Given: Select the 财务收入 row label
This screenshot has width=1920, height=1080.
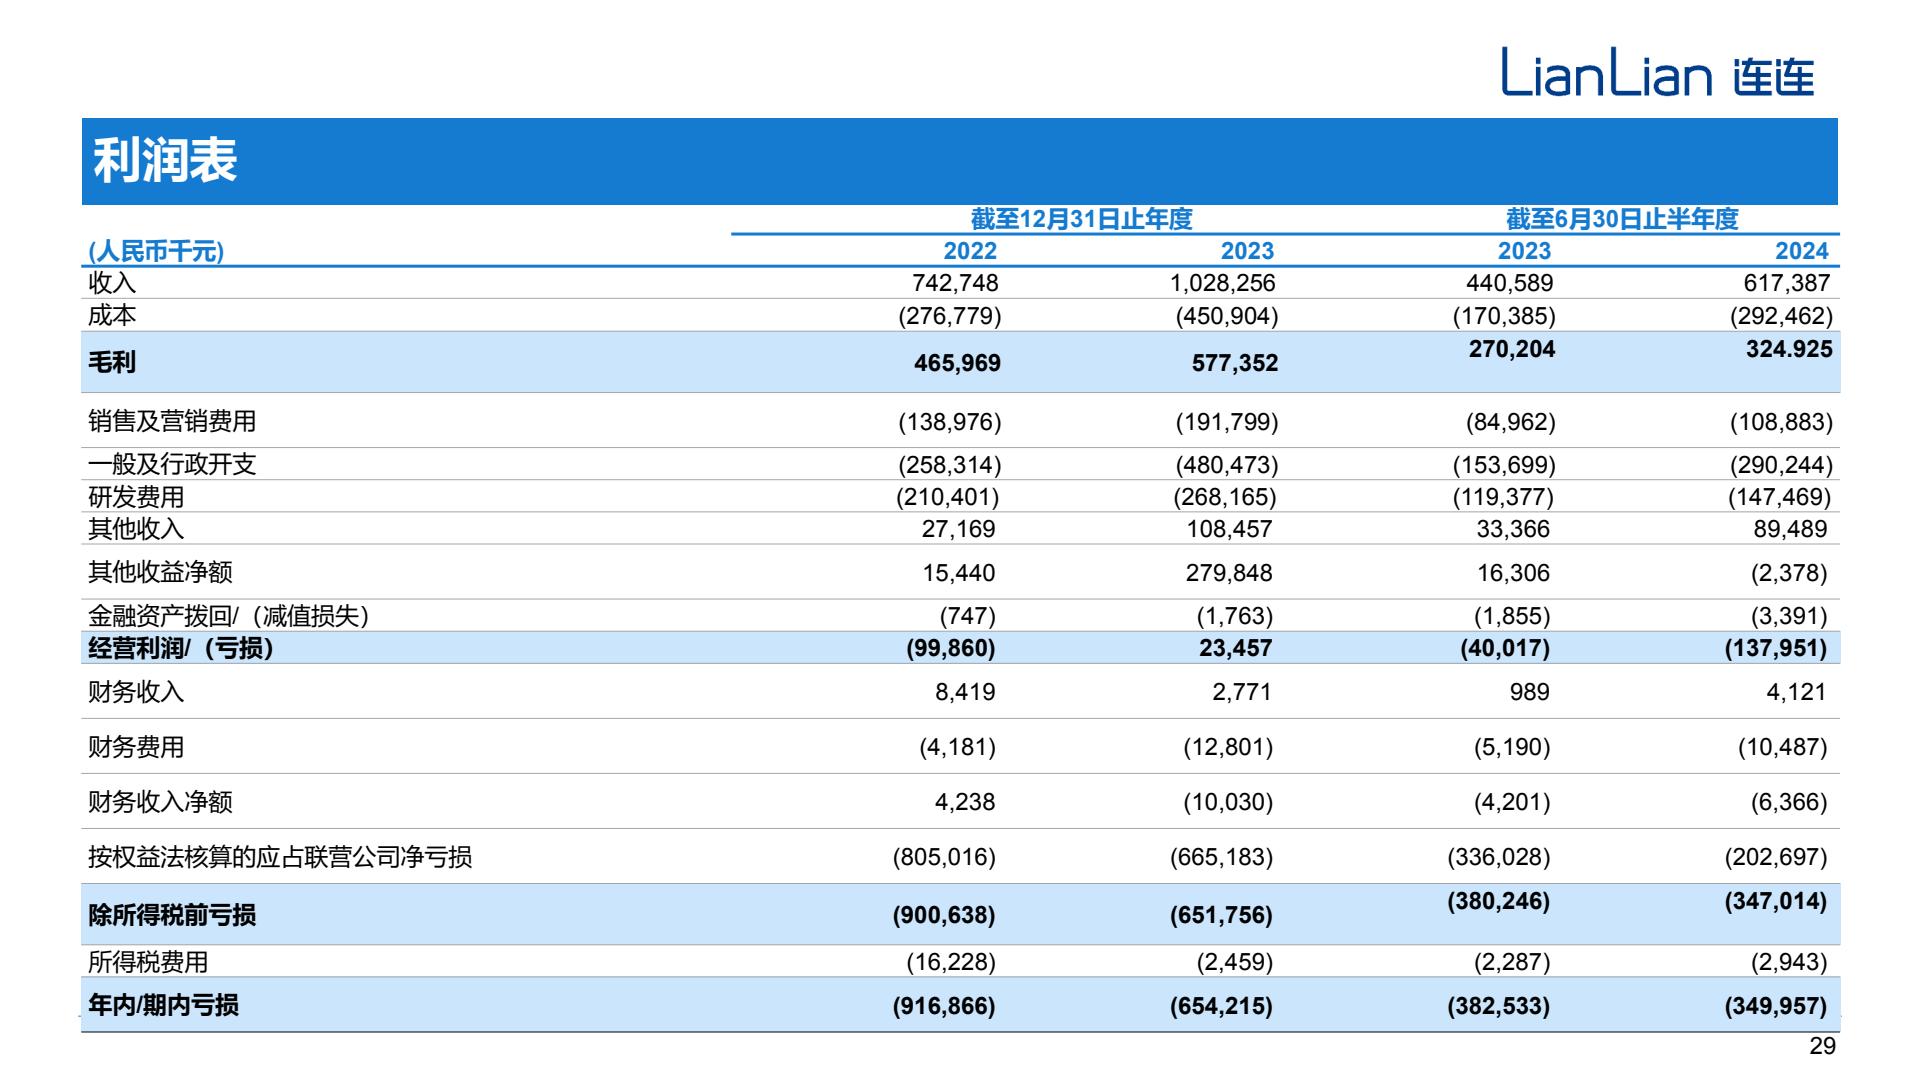Looking at the screenshot, I should (x=136, y=691).
